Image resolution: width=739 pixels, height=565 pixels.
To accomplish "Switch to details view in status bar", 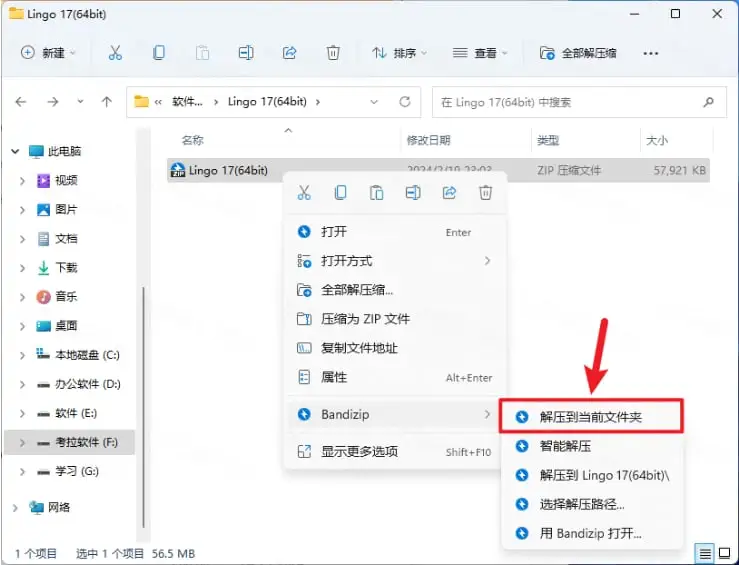I will (705, 554).
